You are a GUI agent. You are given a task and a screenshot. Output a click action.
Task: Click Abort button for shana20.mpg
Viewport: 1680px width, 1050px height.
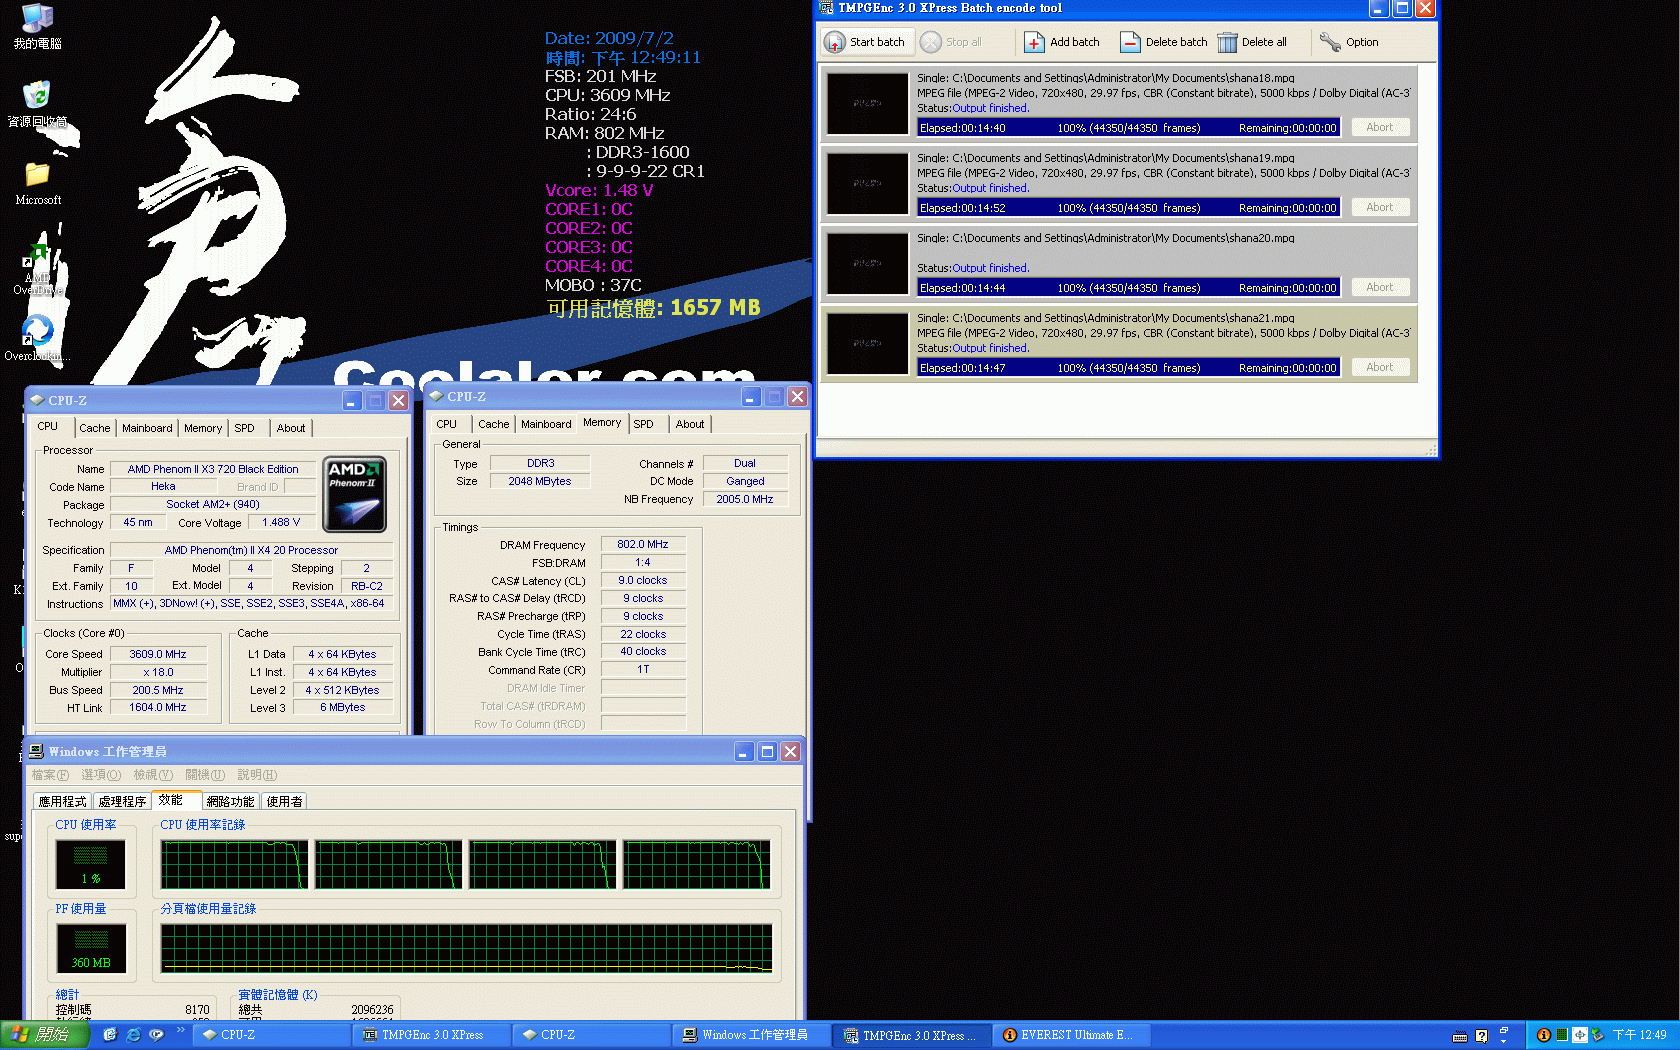[x=1380, y=287]
